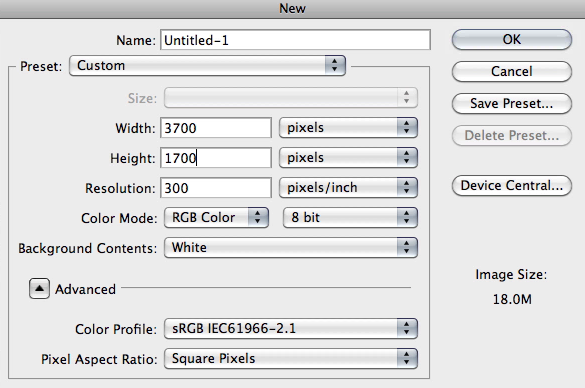The height and width of the screenshot is (388, 585).
Task: Open the Width units dropdown
Action: (x=348, y=128)
